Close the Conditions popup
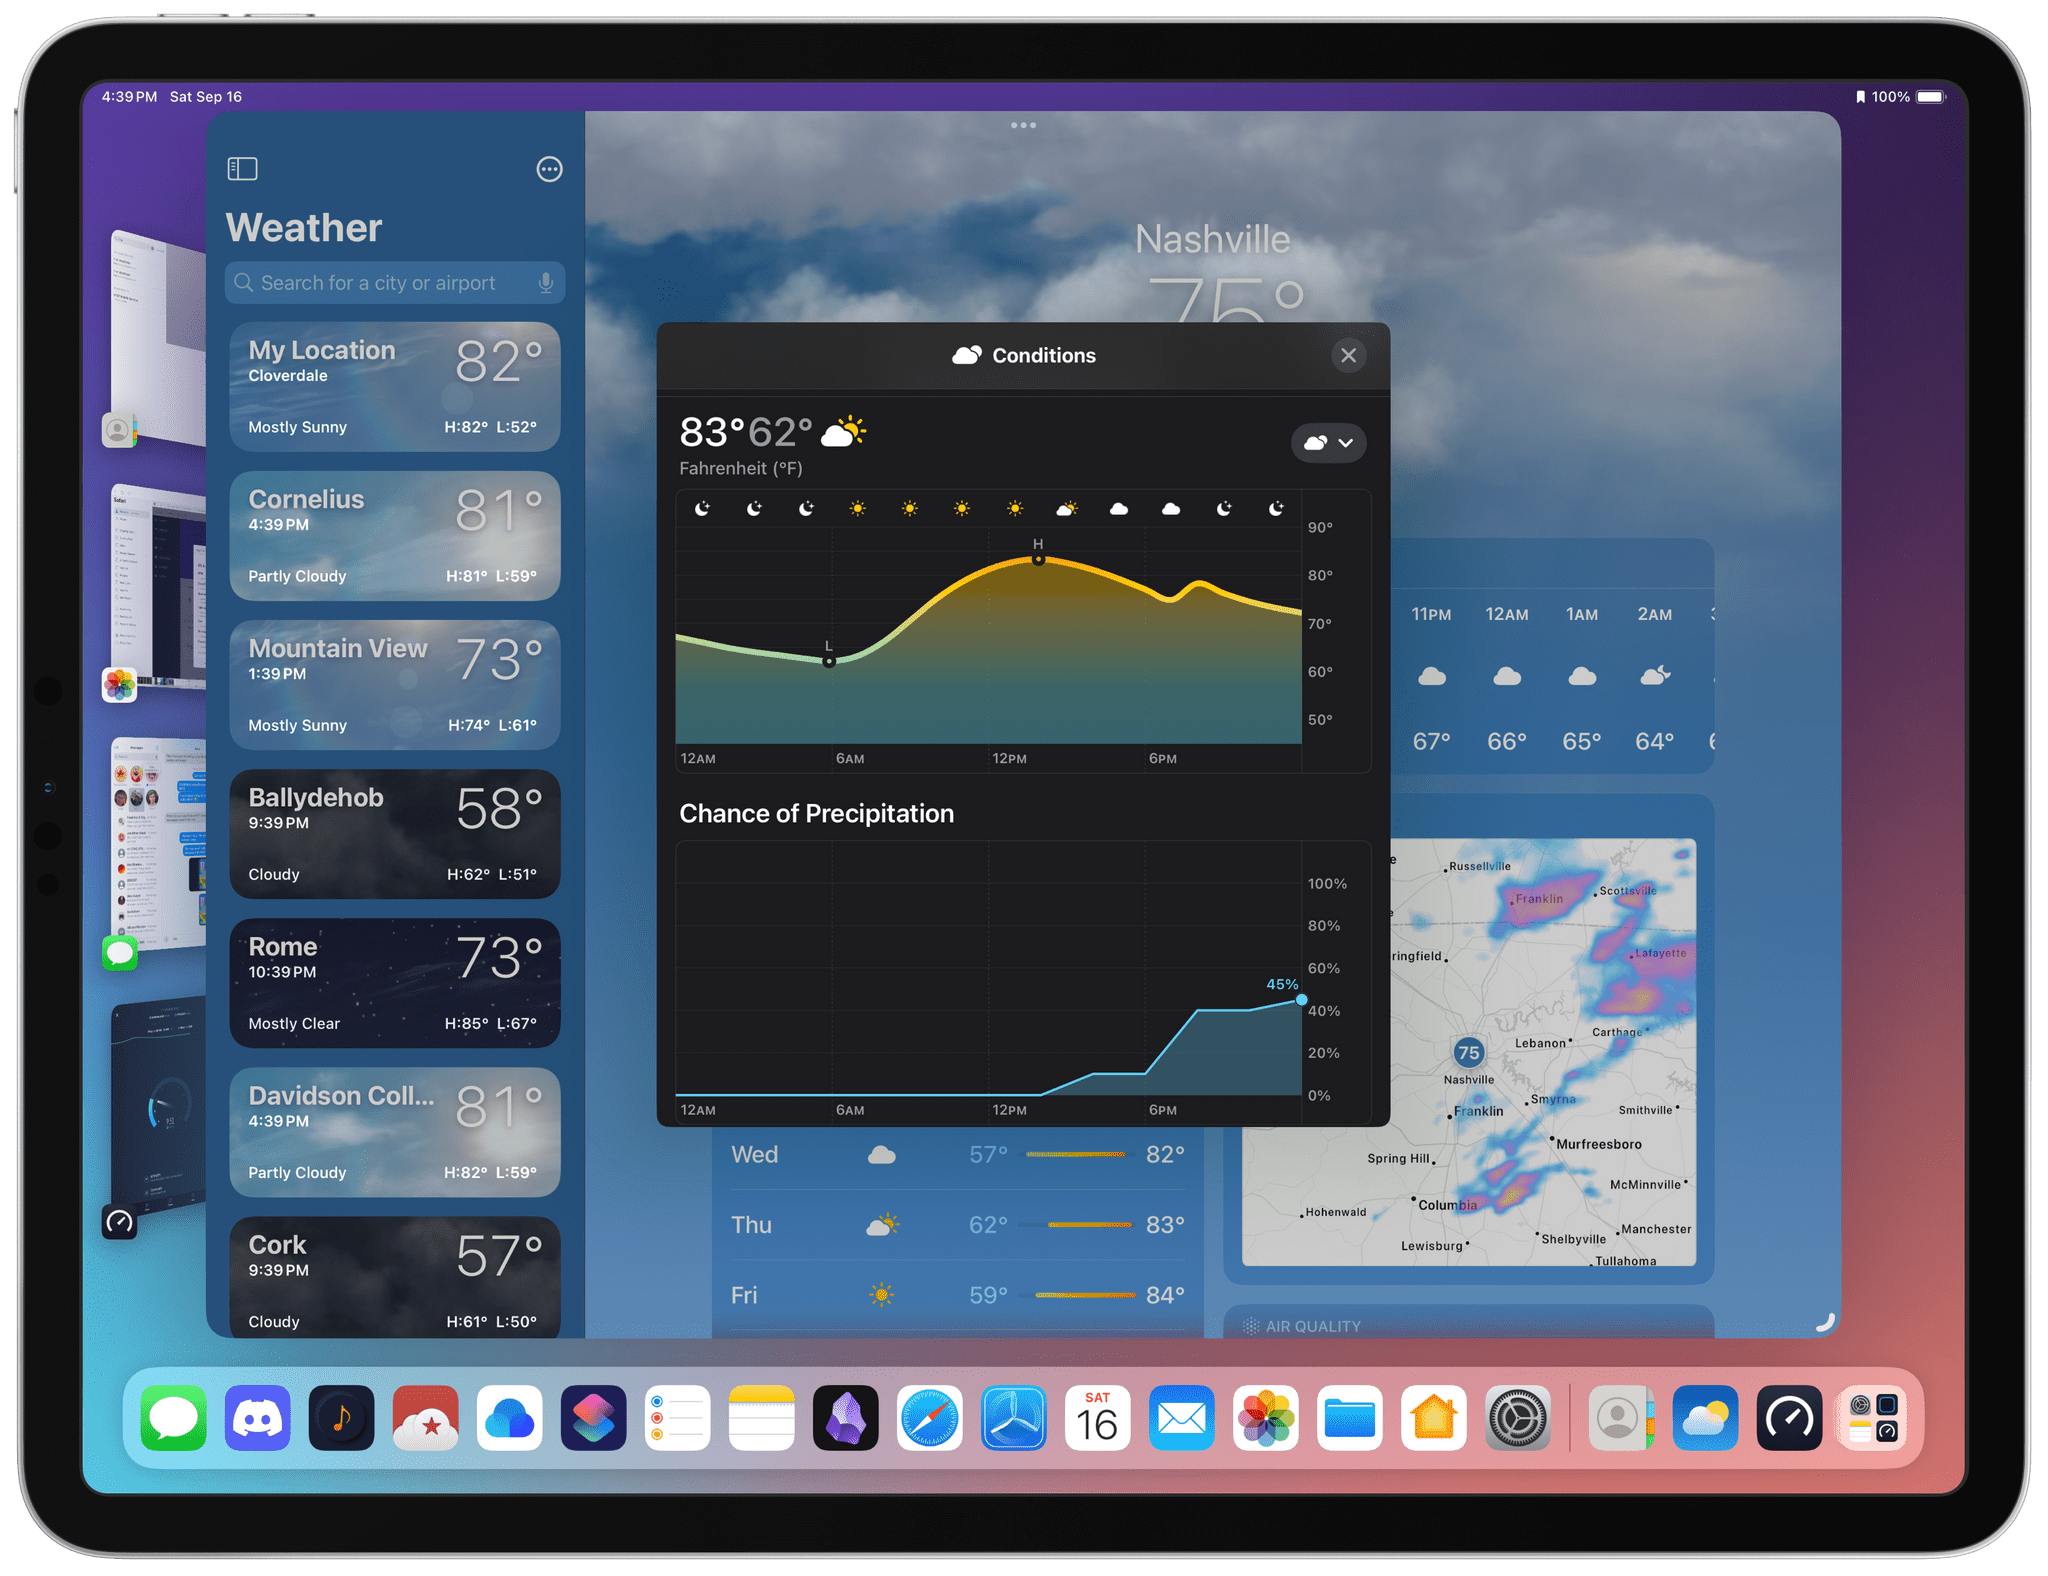 [x=1351, y=353]
